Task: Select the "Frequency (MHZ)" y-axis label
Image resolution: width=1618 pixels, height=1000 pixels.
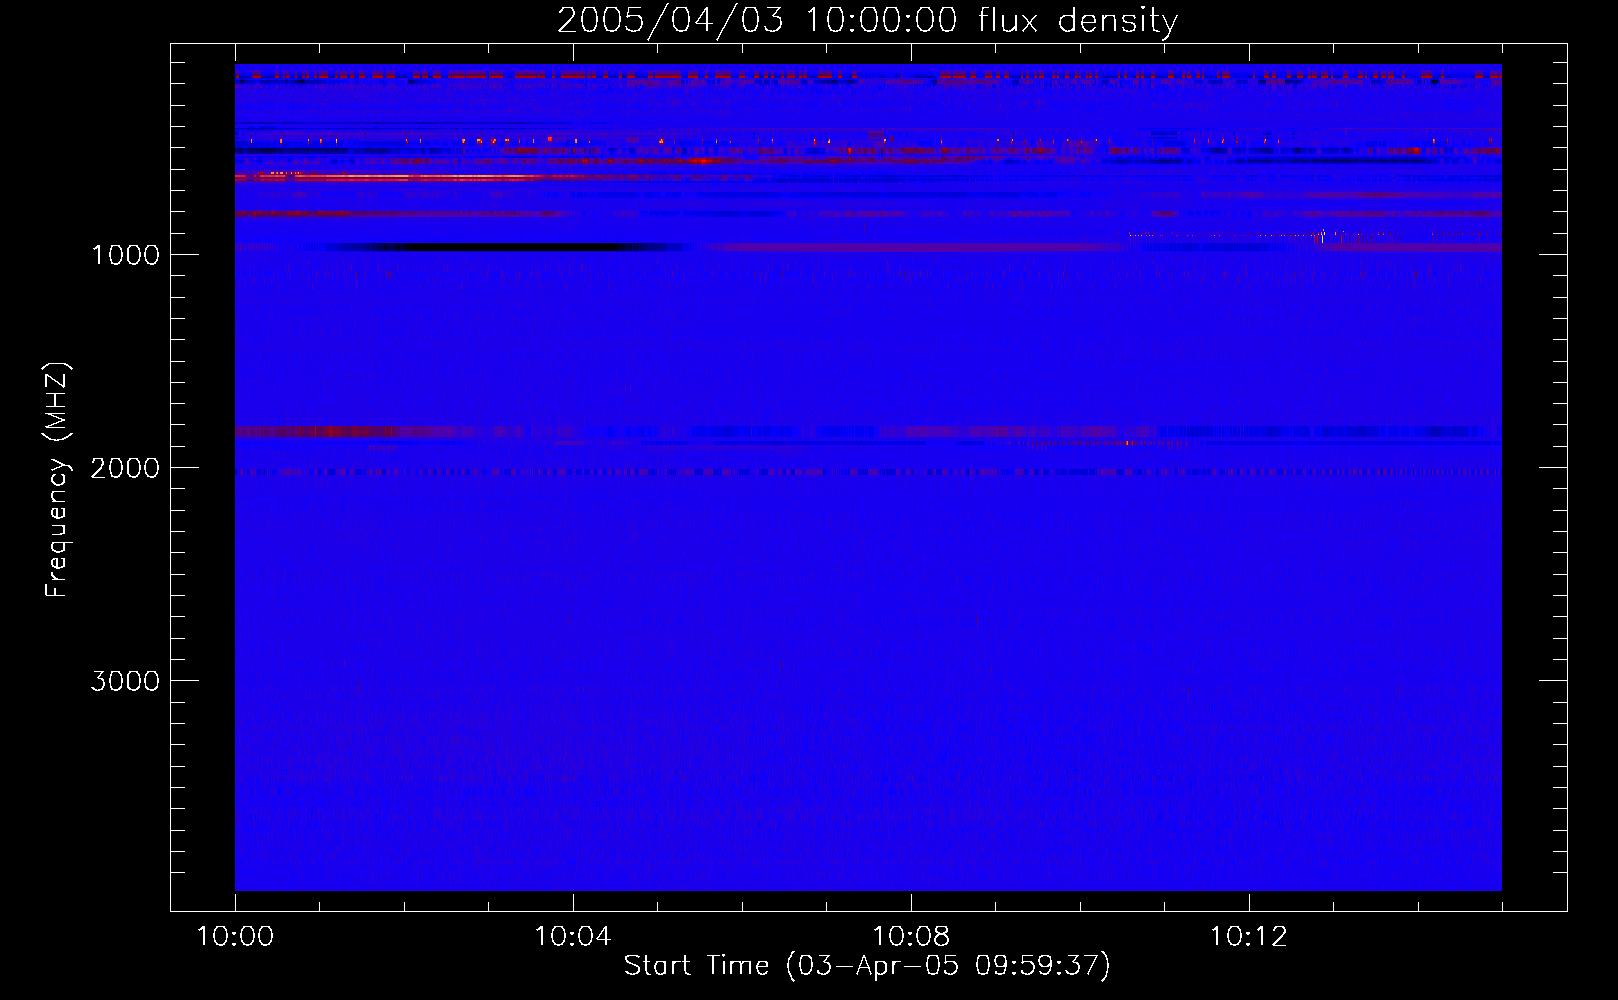Action: (58, 479)
